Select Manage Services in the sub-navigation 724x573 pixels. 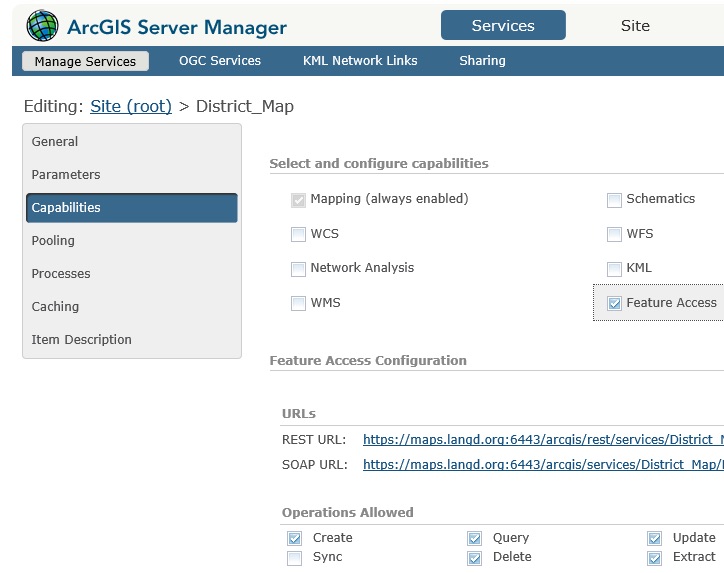(85, 61)
